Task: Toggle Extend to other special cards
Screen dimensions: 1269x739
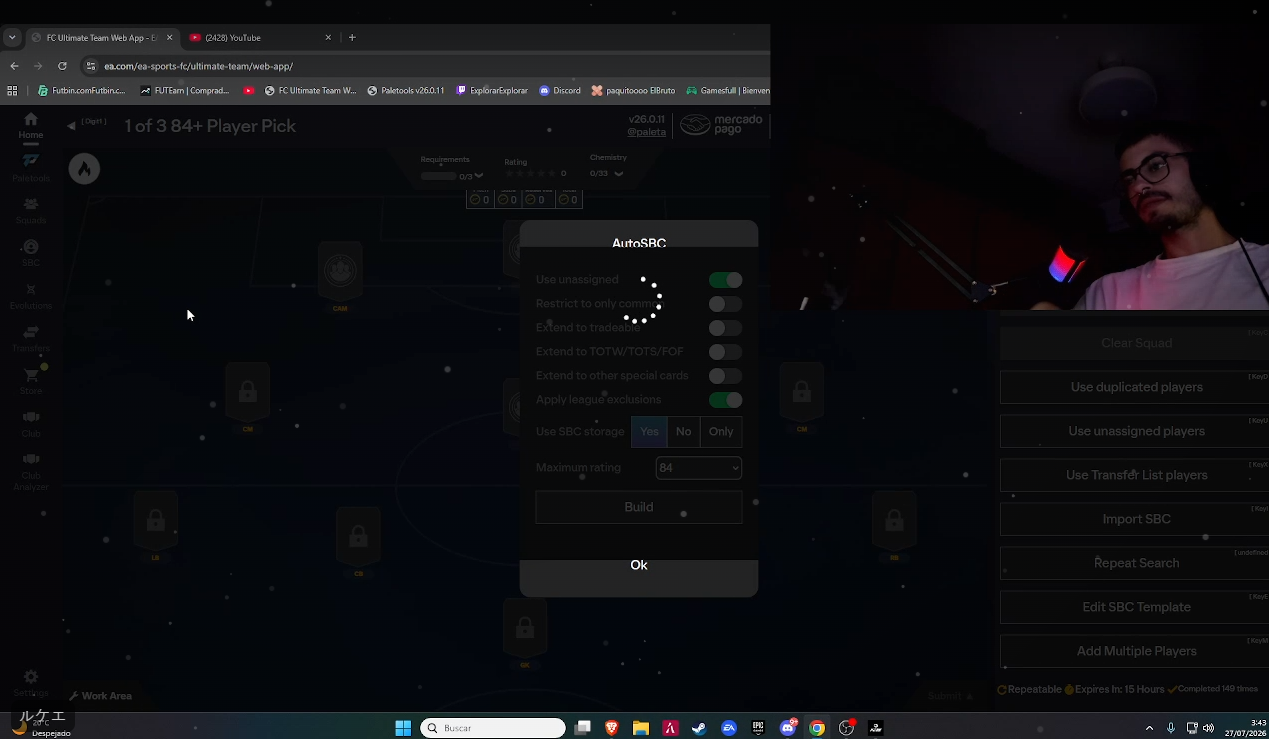Action: coord(725,376)
